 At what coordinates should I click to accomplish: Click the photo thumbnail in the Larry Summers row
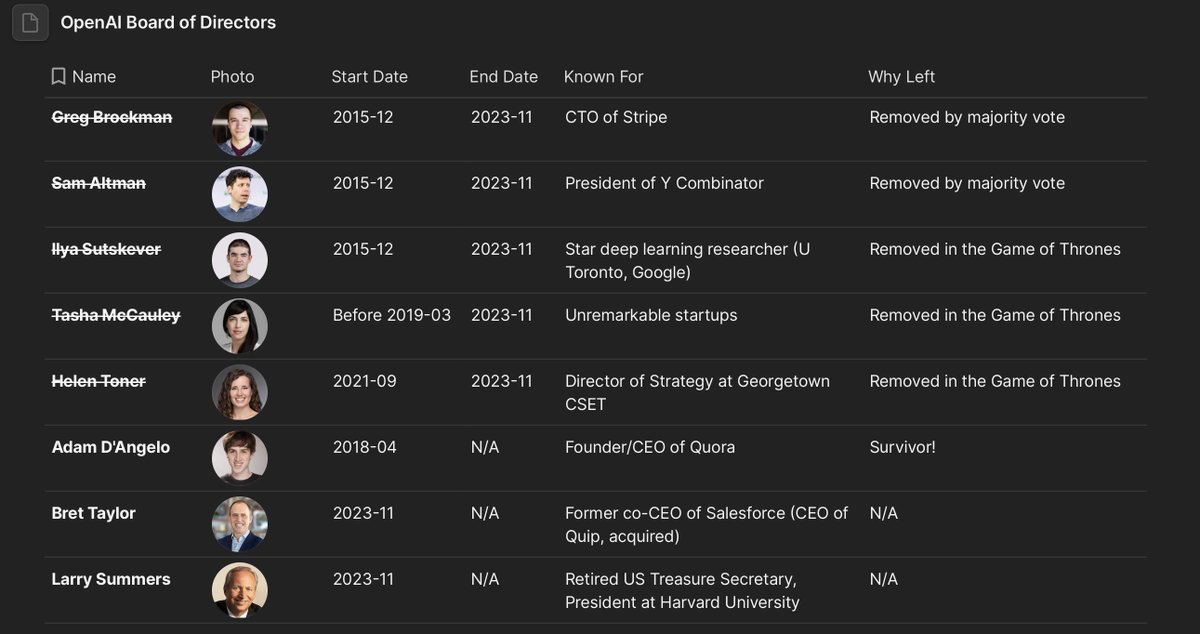240,590
